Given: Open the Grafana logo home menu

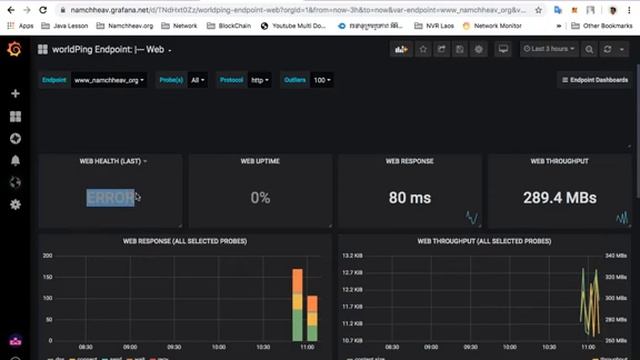Looking at the screenshot, I should [x=15, y=49].
